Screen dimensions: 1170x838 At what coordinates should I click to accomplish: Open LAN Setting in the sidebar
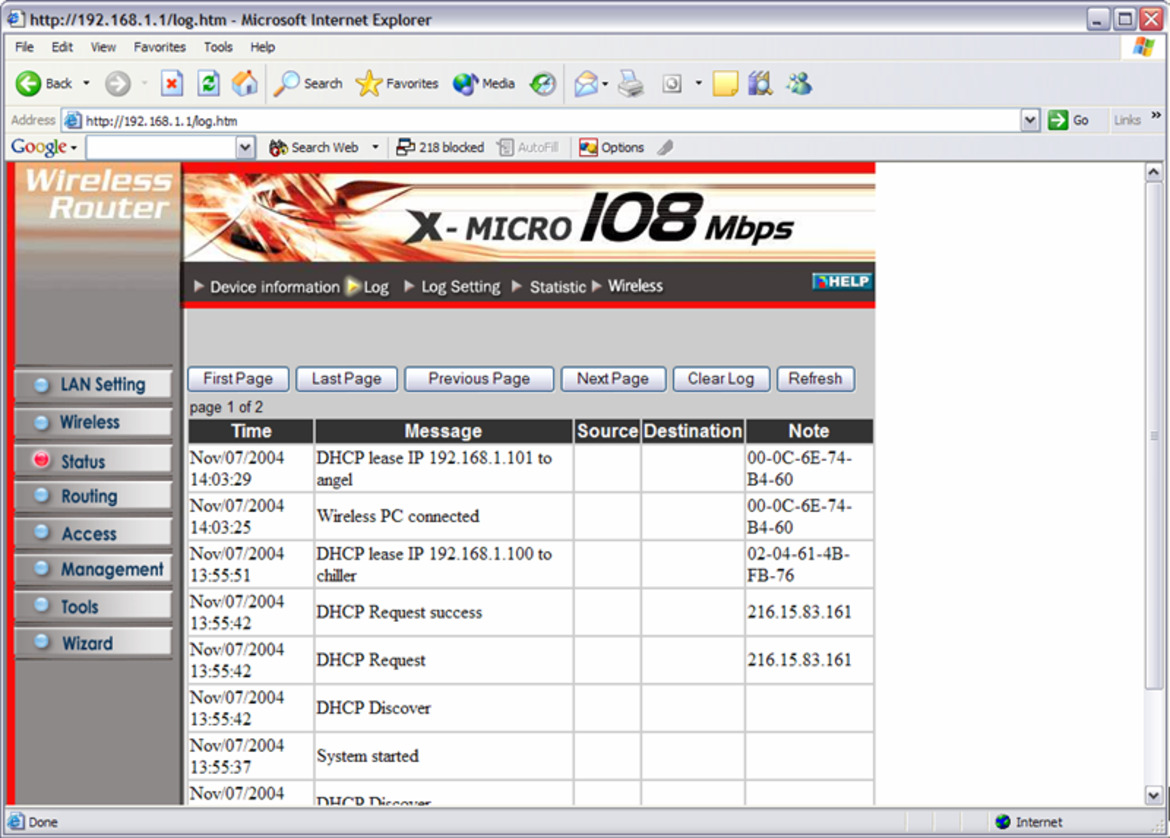(93, 384)
